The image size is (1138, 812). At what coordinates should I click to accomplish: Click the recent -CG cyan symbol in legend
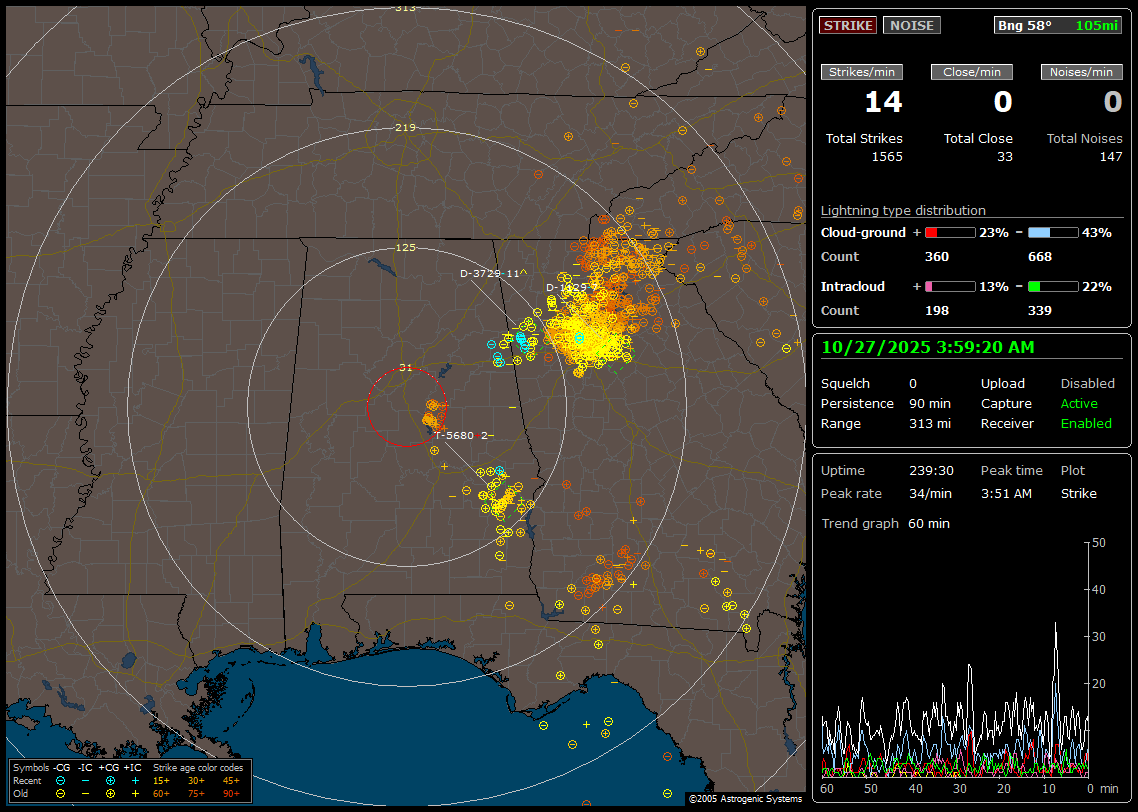[61, 780]
